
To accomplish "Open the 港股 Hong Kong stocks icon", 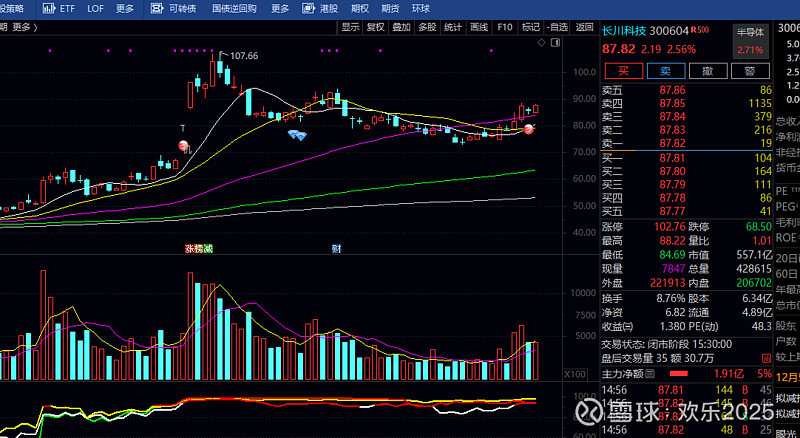I will [x=321, y=8].
